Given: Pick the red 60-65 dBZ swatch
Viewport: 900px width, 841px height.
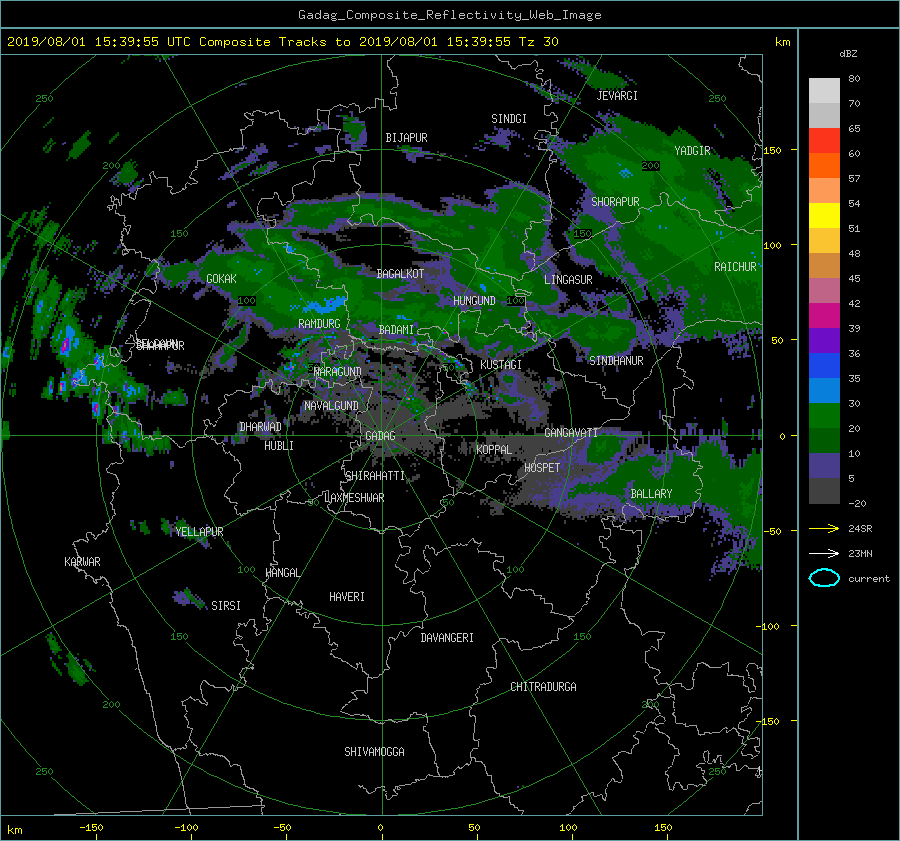Looking at the screenshot, I should coord(824,141).
